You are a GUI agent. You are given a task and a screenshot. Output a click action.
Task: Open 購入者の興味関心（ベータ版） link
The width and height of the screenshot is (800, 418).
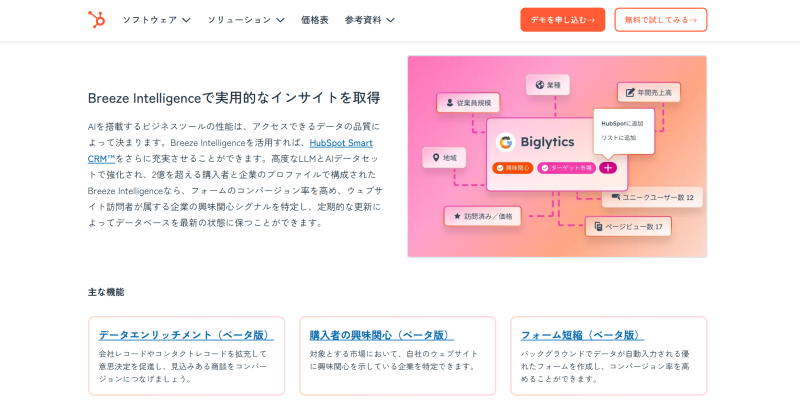pyautogui.click(x=381, y=335)
